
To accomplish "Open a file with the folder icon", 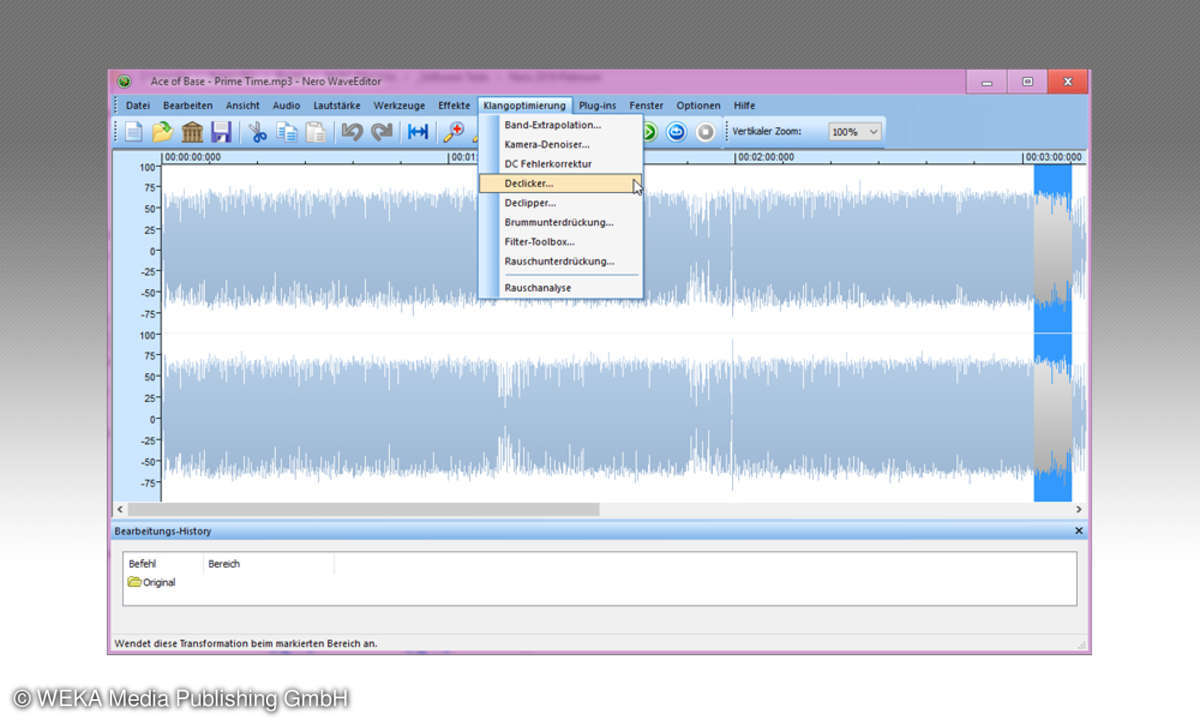I will (162, 131).
